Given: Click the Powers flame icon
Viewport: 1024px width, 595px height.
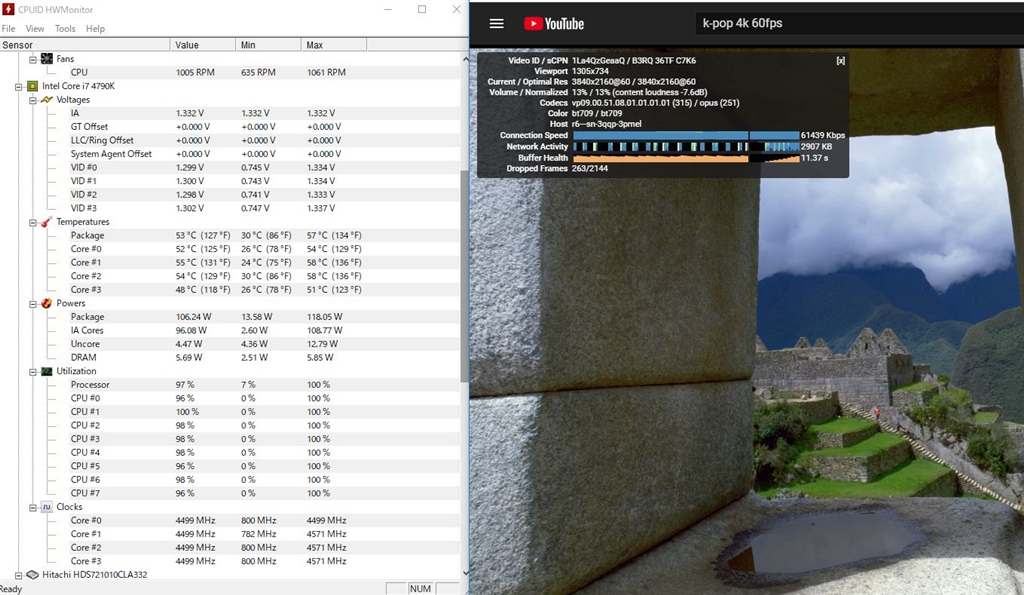Looking at the screenshot, I should click(x=47, y=303).
